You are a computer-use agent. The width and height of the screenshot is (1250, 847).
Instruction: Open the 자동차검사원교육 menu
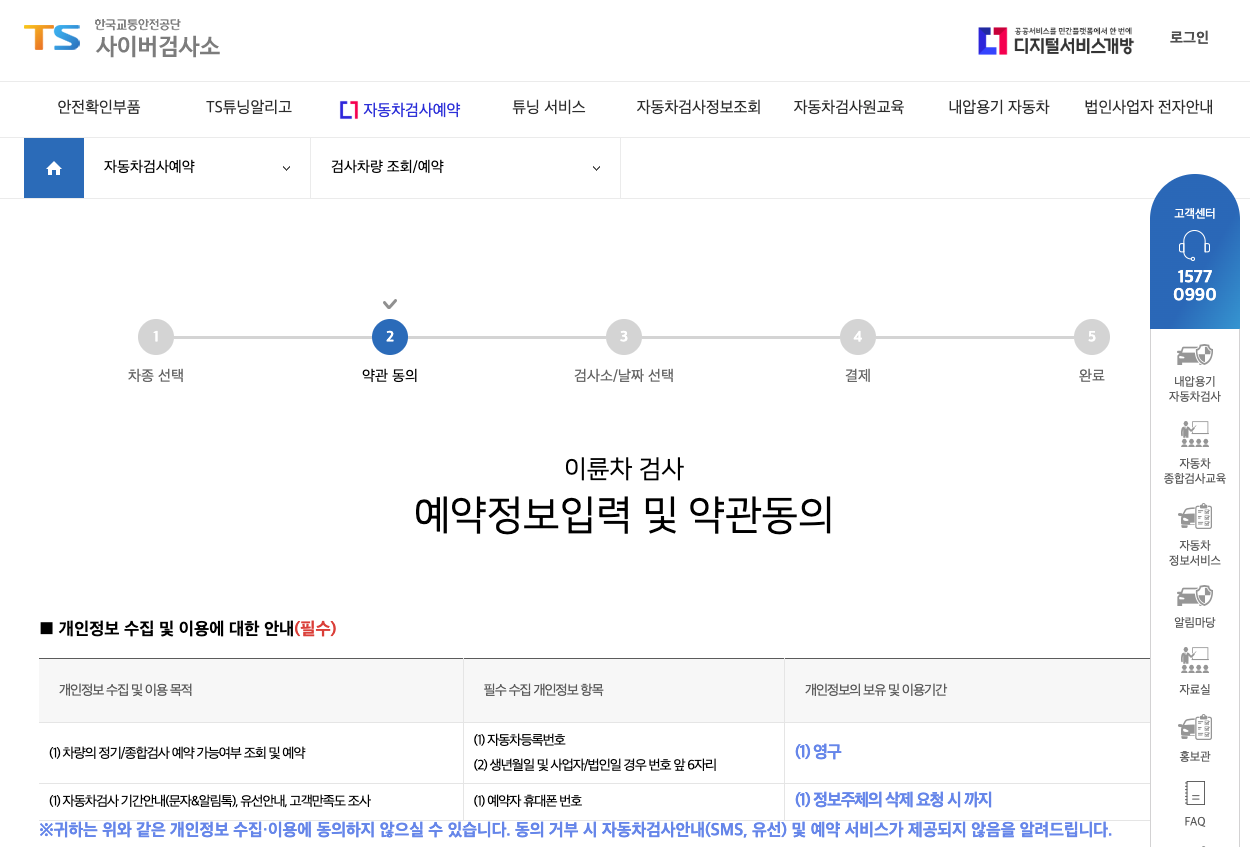849,107
